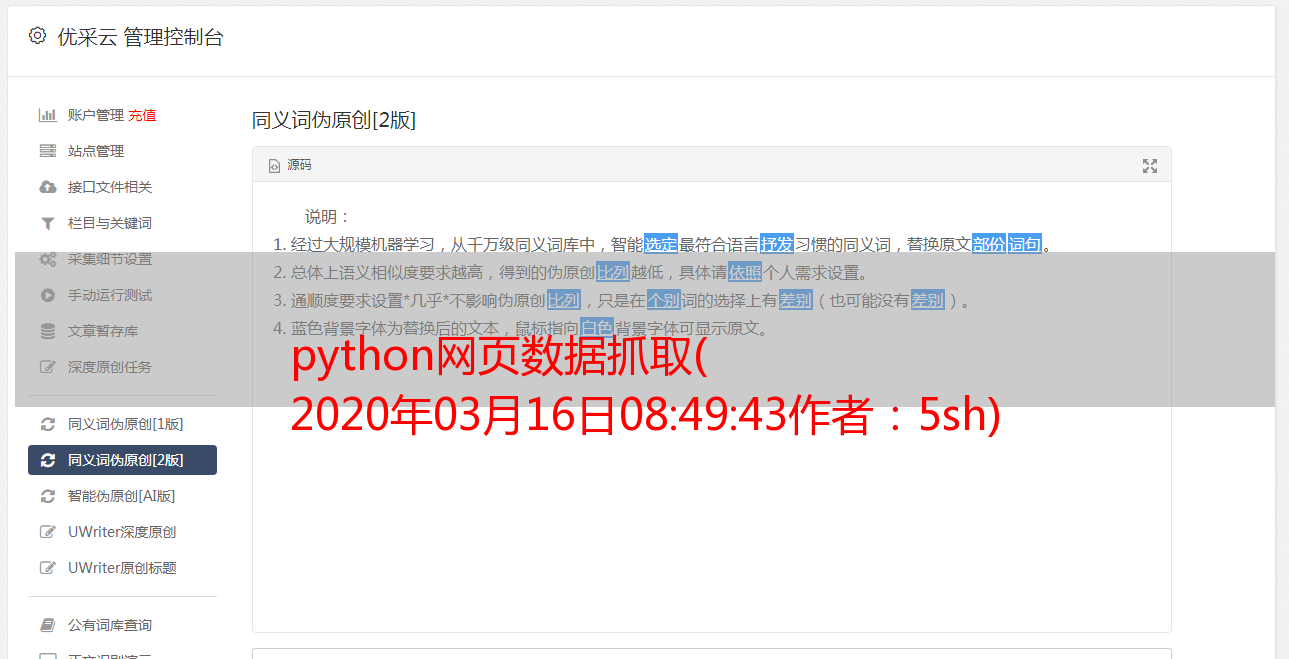
Task: Click the server icon beside 站点管理
Action: (47, 151)
